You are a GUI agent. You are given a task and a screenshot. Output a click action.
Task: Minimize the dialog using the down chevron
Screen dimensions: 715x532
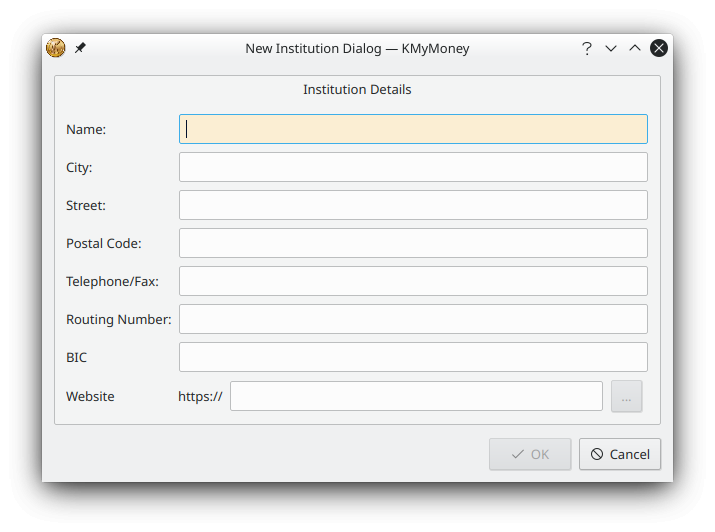tap(611, 48)
